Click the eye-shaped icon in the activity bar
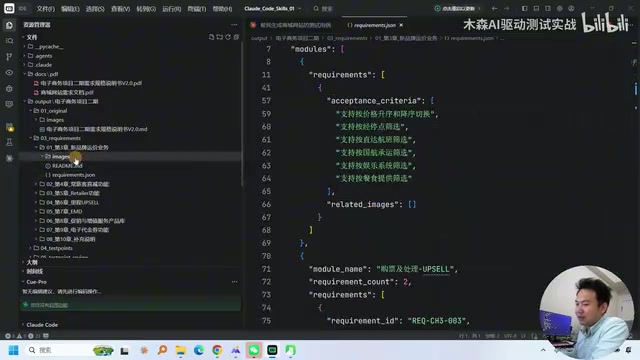 (9, 73)
